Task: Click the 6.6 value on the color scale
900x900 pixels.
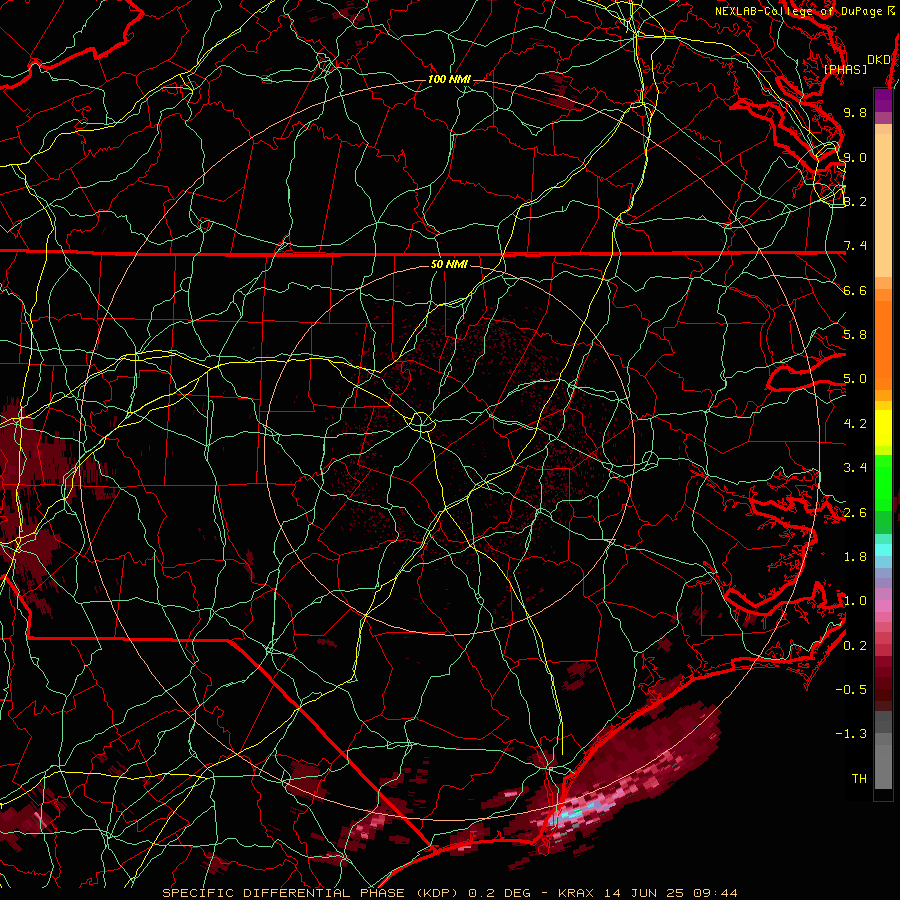Action: (x=855, y=290)
